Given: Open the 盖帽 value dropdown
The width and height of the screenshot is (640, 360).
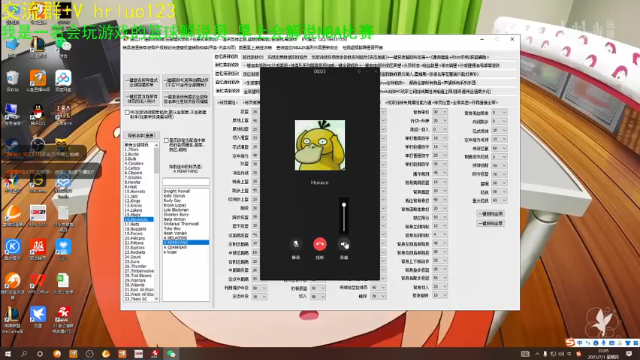Looking at the screenshot, I should pyautogui.click(x=499, y=183).
